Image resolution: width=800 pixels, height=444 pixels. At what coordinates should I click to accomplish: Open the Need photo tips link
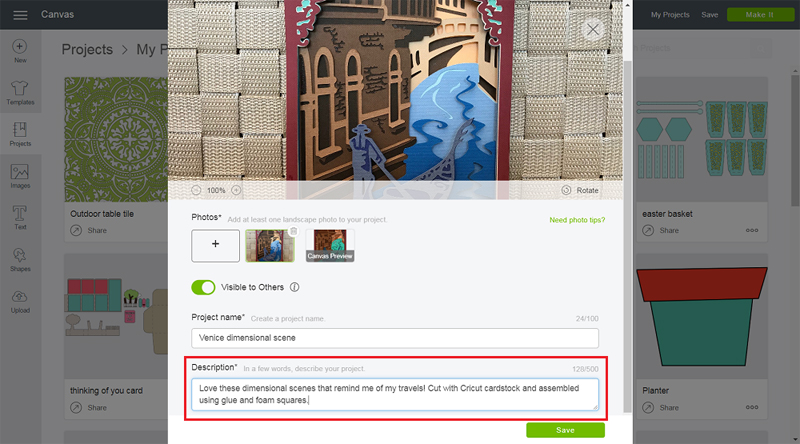tap(577, 220)
